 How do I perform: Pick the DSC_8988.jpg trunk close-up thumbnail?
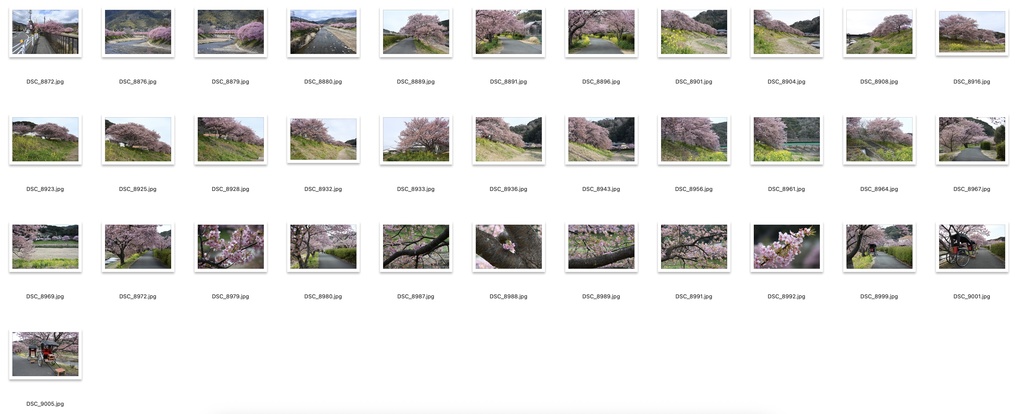click(x=509, y=247)
